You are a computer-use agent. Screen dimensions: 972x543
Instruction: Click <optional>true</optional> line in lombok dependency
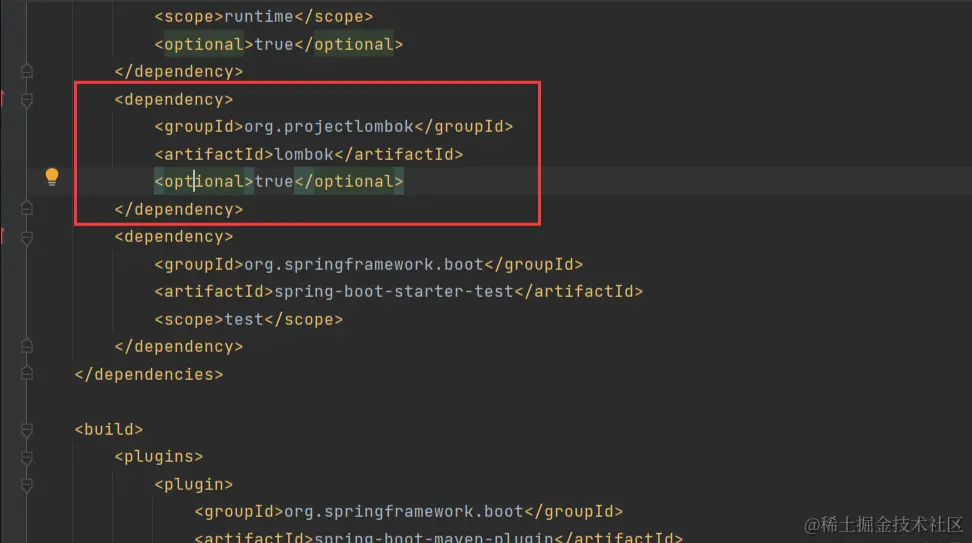click(x=278, y=182)
